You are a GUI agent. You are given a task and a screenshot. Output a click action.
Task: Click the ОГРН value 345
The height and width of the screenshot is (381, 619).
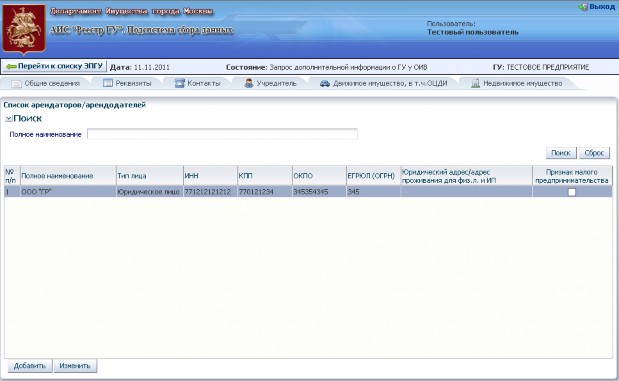(373, 192)
